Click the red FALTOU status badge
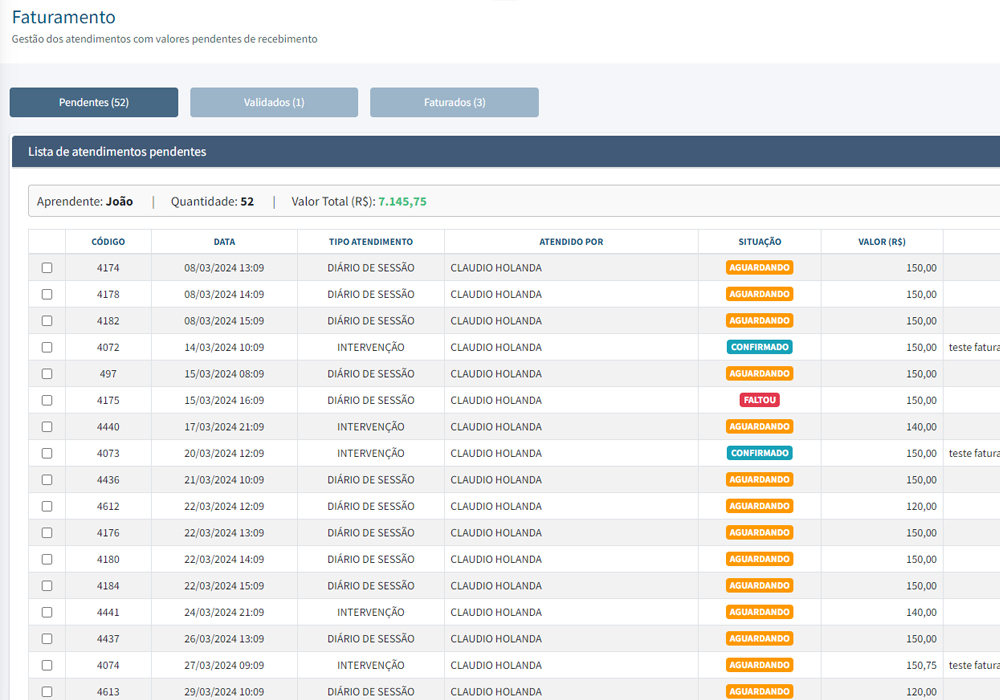1000x700 pixels. [759, 400]
